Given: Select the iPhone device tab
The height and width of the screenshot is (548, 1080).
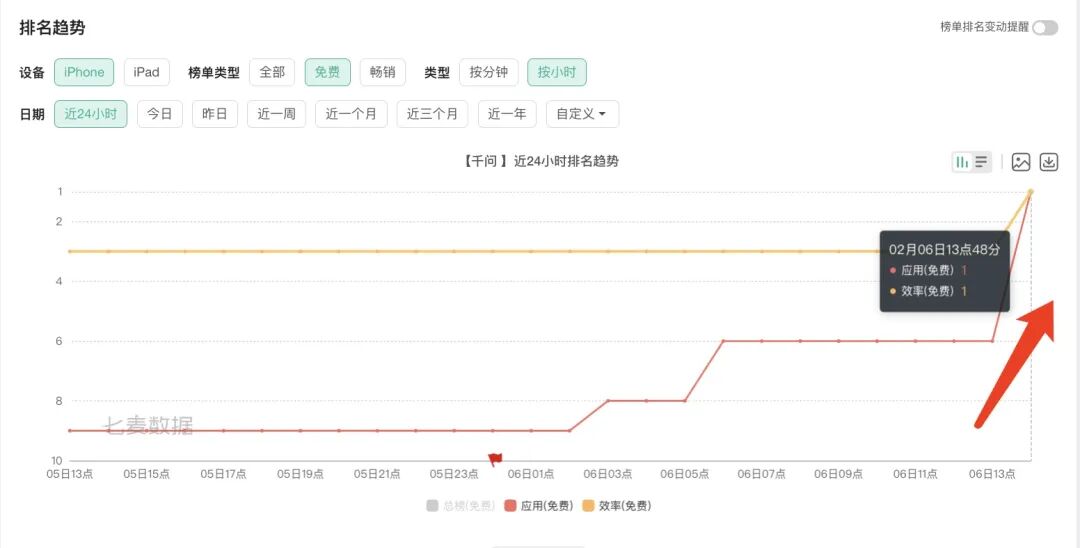Looking at the screenshot, I should tap(84, 72).
